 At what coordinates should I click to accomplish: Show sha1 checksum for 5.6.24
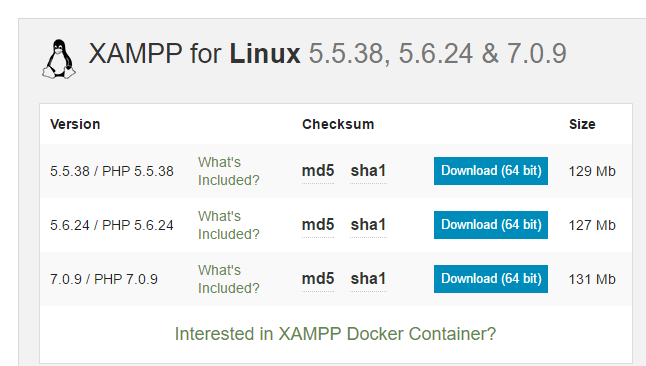[x=368, y=225]
